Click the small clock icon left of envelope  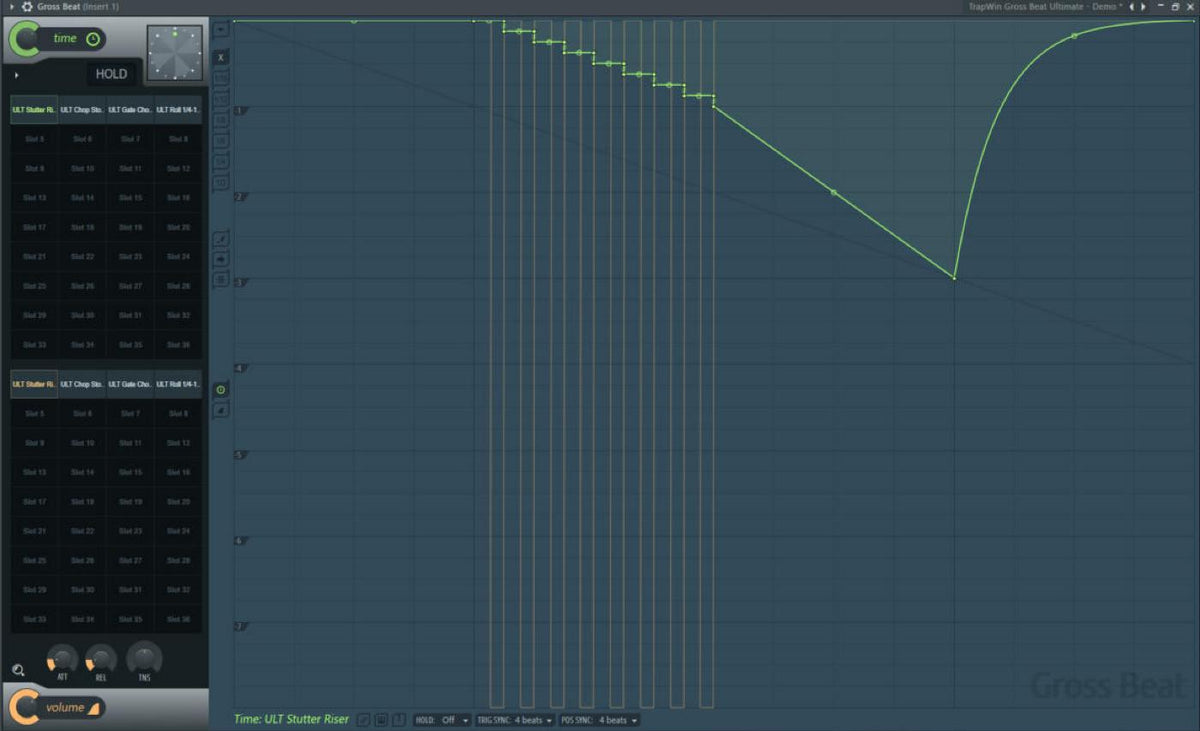pos(221,389)
